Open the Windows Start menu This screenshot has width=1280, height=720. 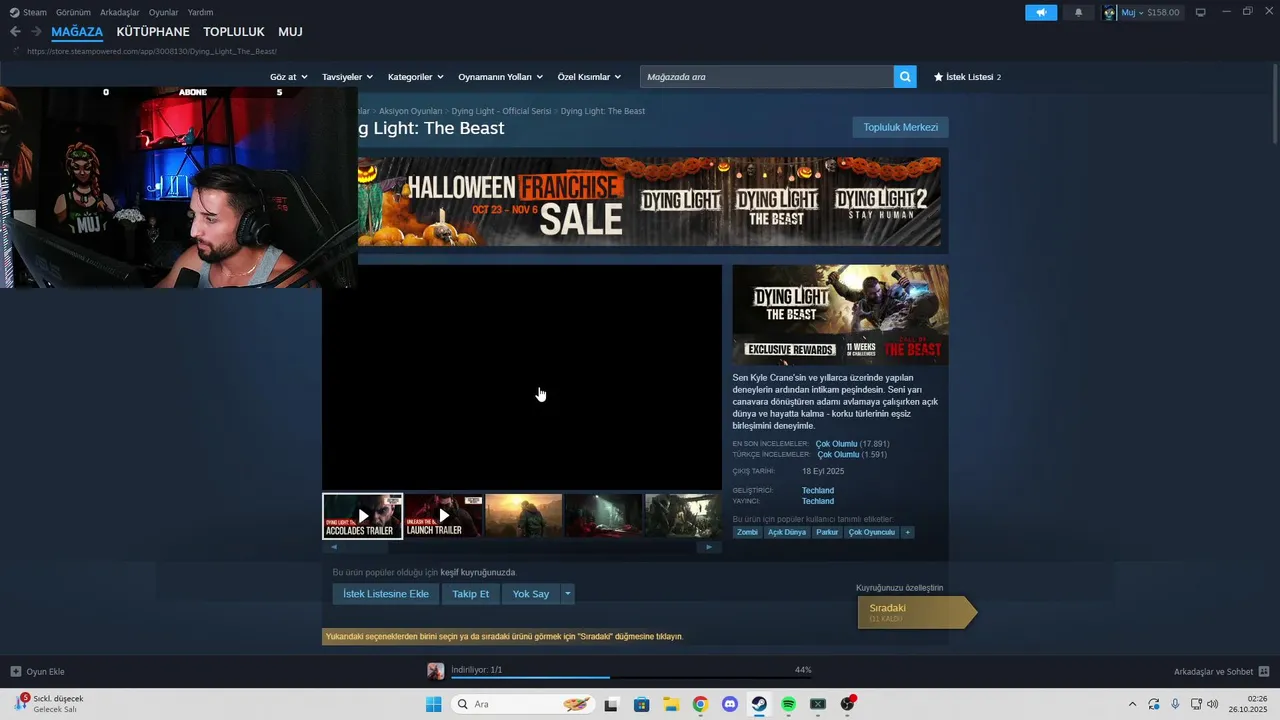point(434,704)
